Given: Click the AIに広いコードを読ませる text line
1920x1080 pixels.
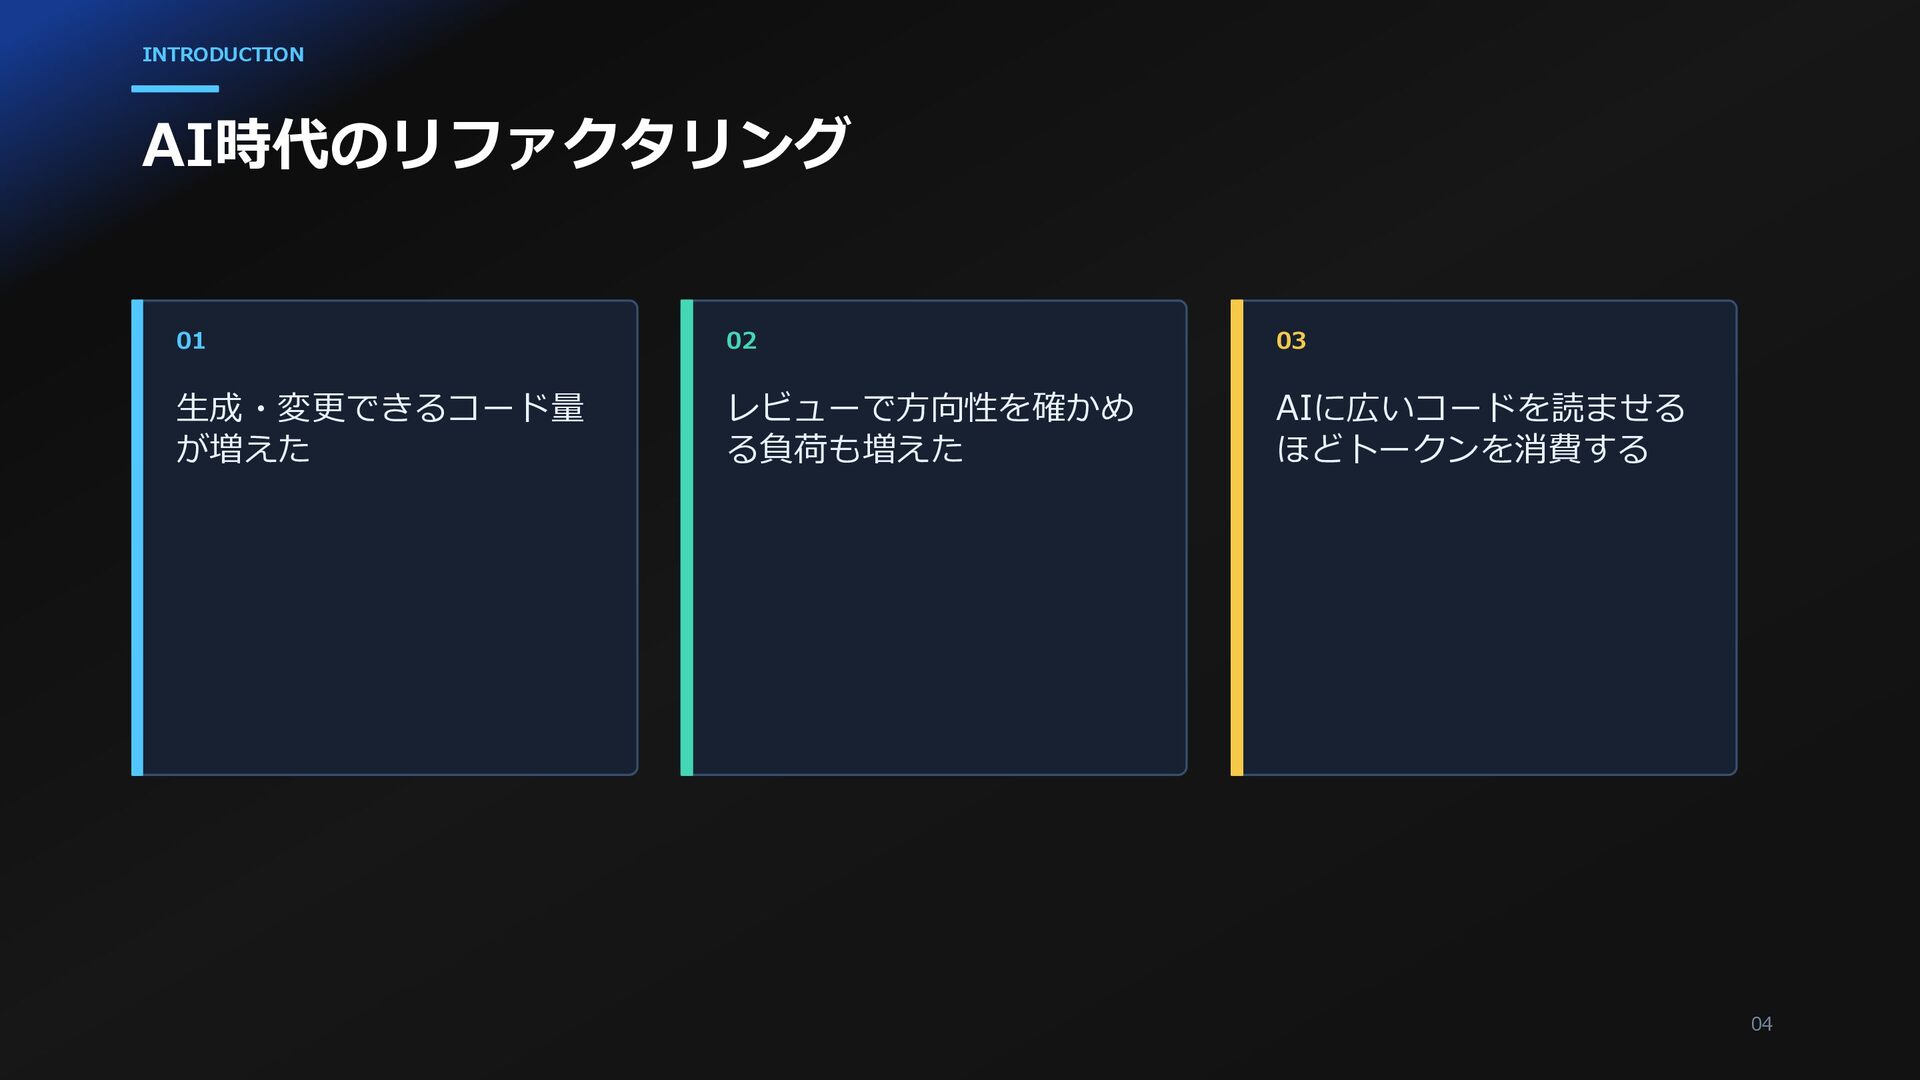Looking at the screenshot, I should pyautogui.click(x=1481, y=407).
